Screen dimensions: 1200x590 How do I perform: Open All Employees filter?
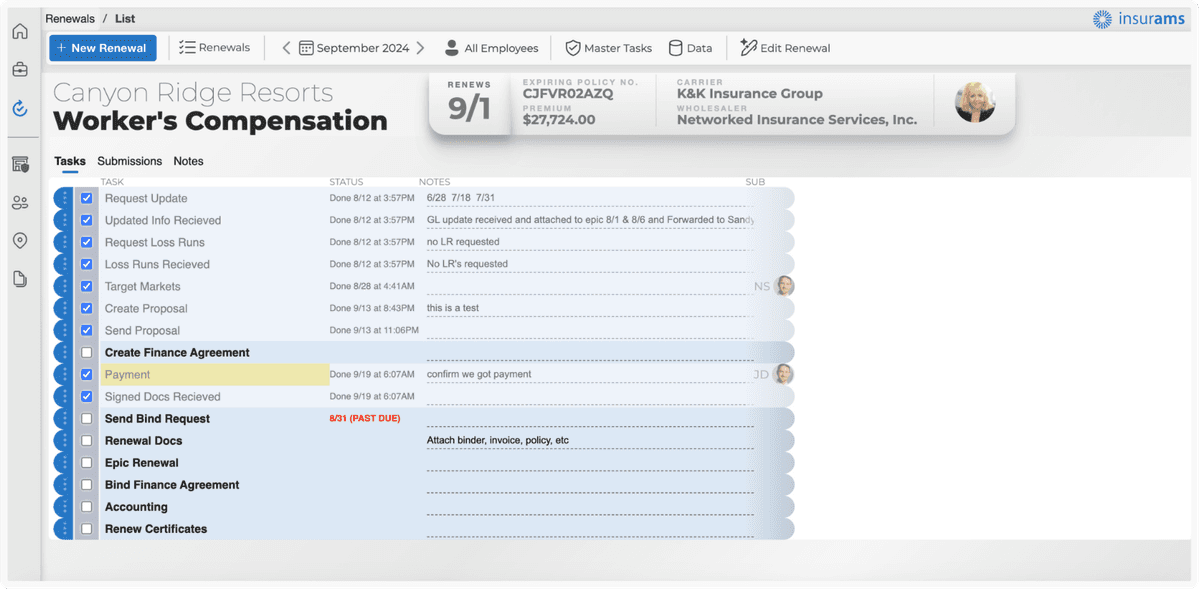(x=491, y=48)
